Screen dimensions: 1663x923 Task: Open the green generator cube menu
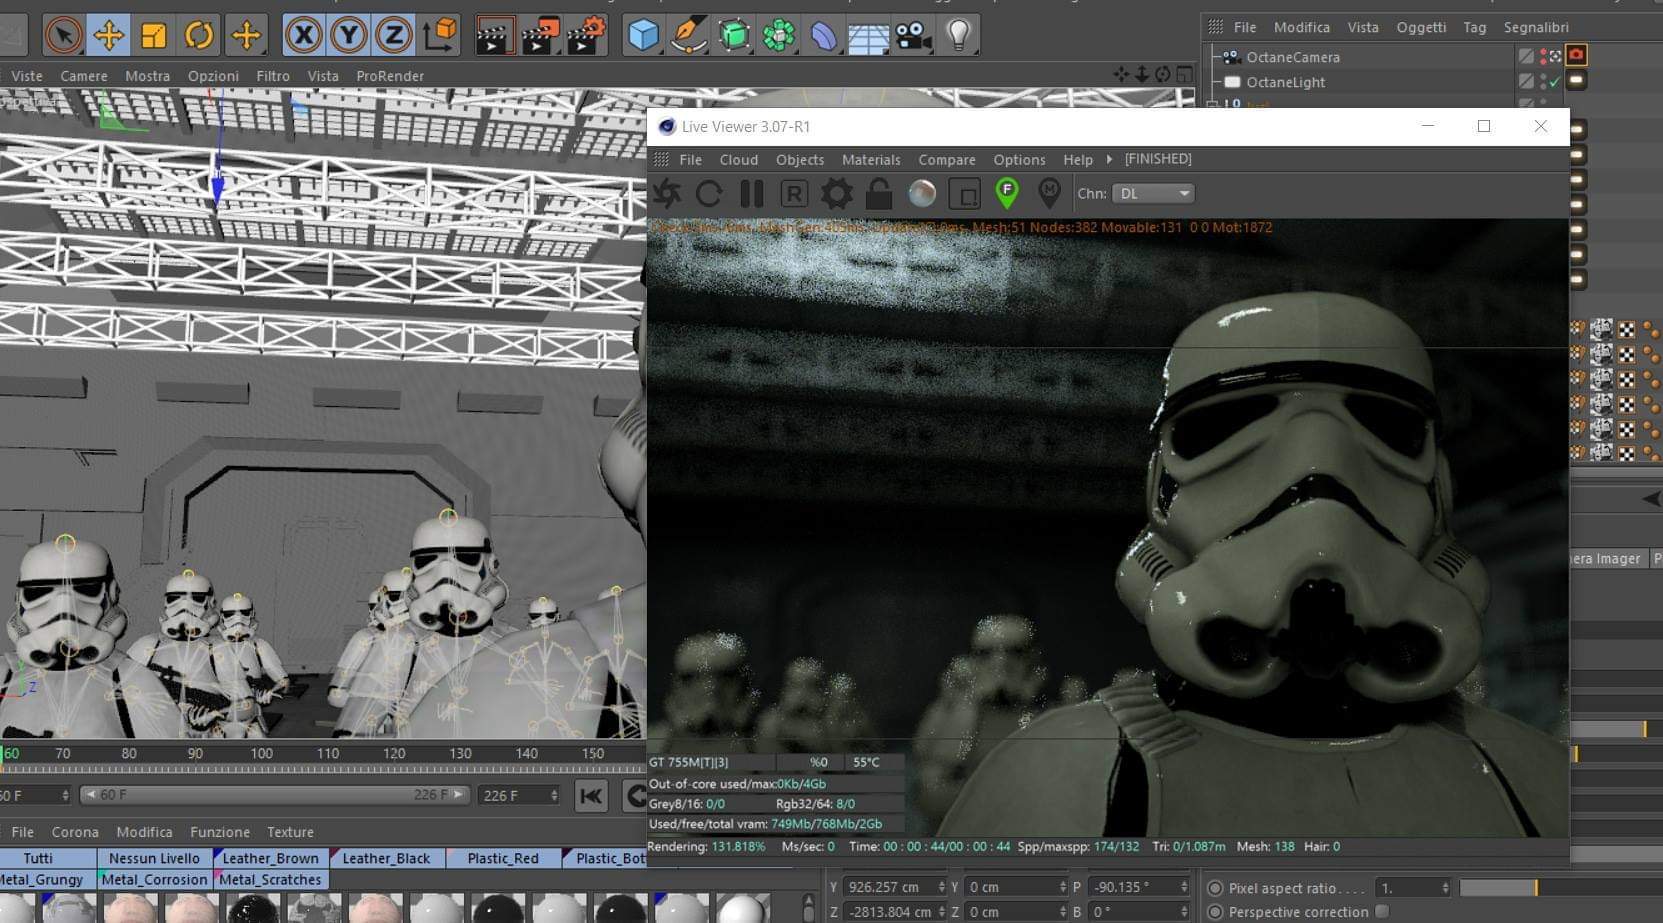click(x=733, y=35)
